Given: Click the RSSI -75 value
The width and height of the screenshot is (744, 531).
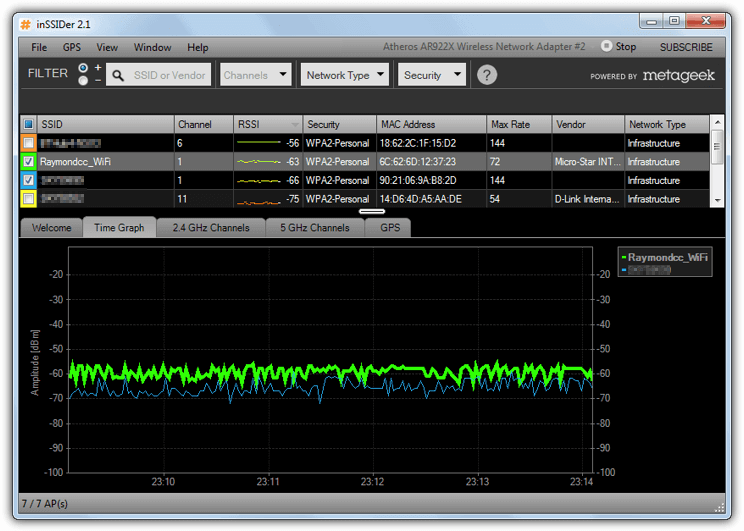Looking at the screenshot, I should coord(293,199).
